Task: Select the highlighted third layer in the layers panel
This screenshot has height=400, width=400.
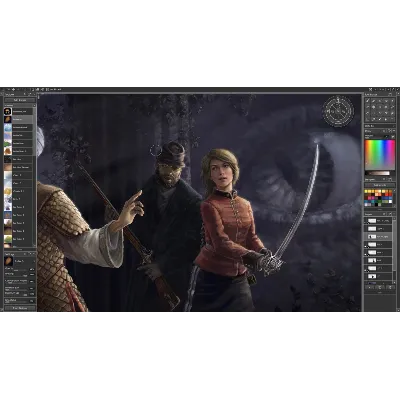Action: click(x=378, y=236)
